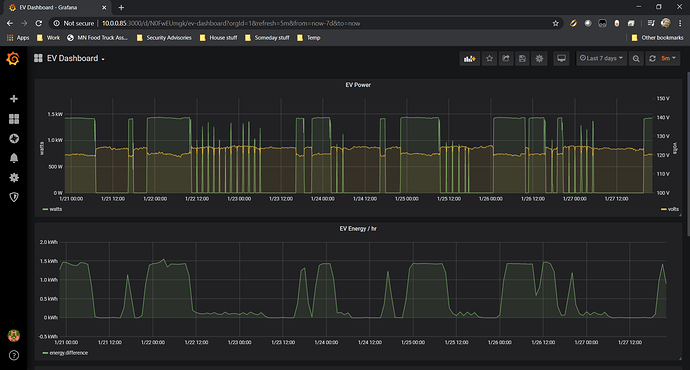Star this dashboard as favorite
The width and height of the screenshot is (690, 370).
pos(489,59)
